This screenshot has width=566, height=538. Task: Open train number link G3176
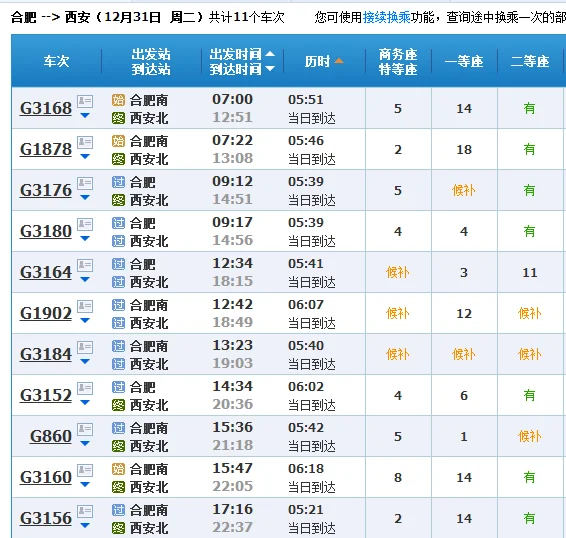tap(46, 190)
